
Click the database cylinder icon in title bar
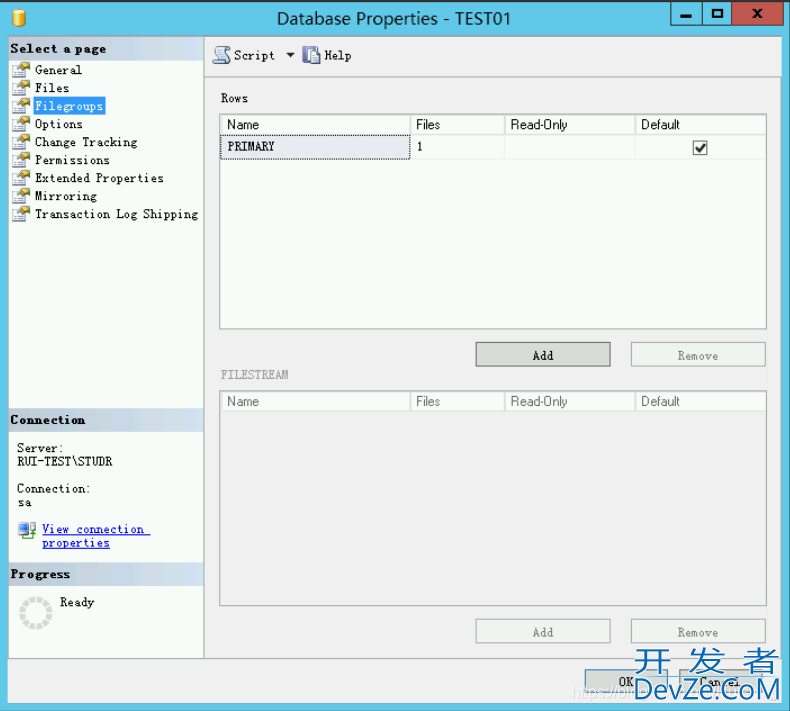[19, 18]
